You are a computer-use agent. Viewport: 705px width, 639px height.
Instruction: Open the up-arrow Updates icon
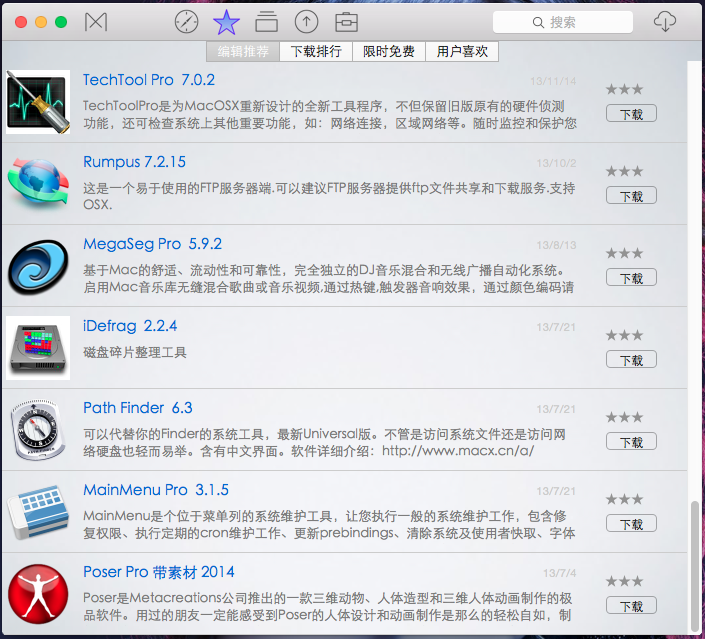pos(306,22)
